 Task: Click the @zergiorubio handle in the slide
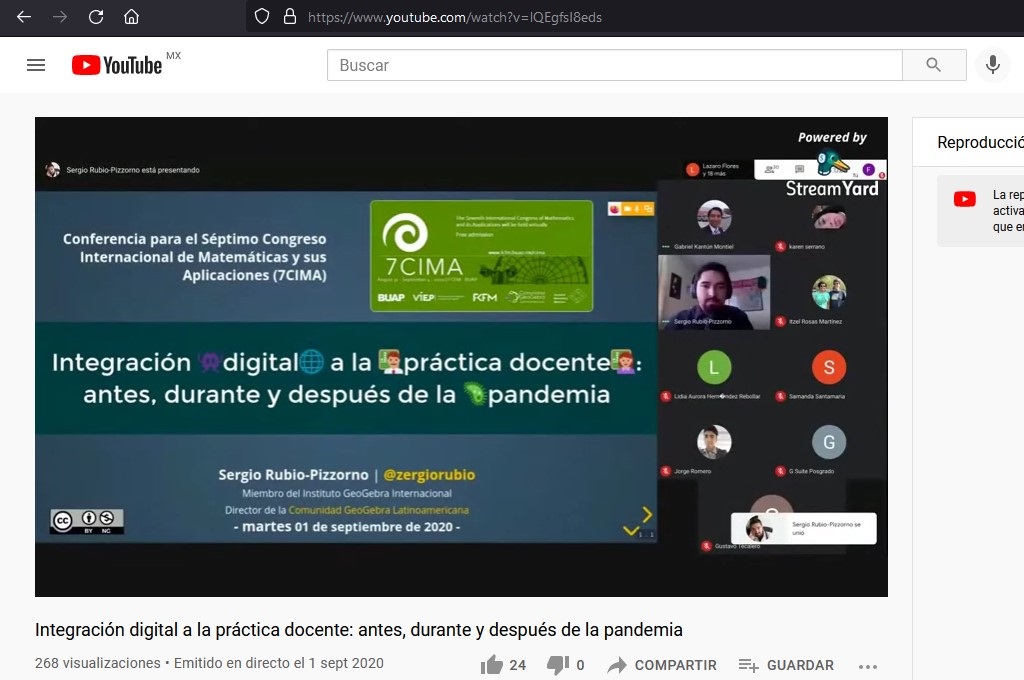429,475
